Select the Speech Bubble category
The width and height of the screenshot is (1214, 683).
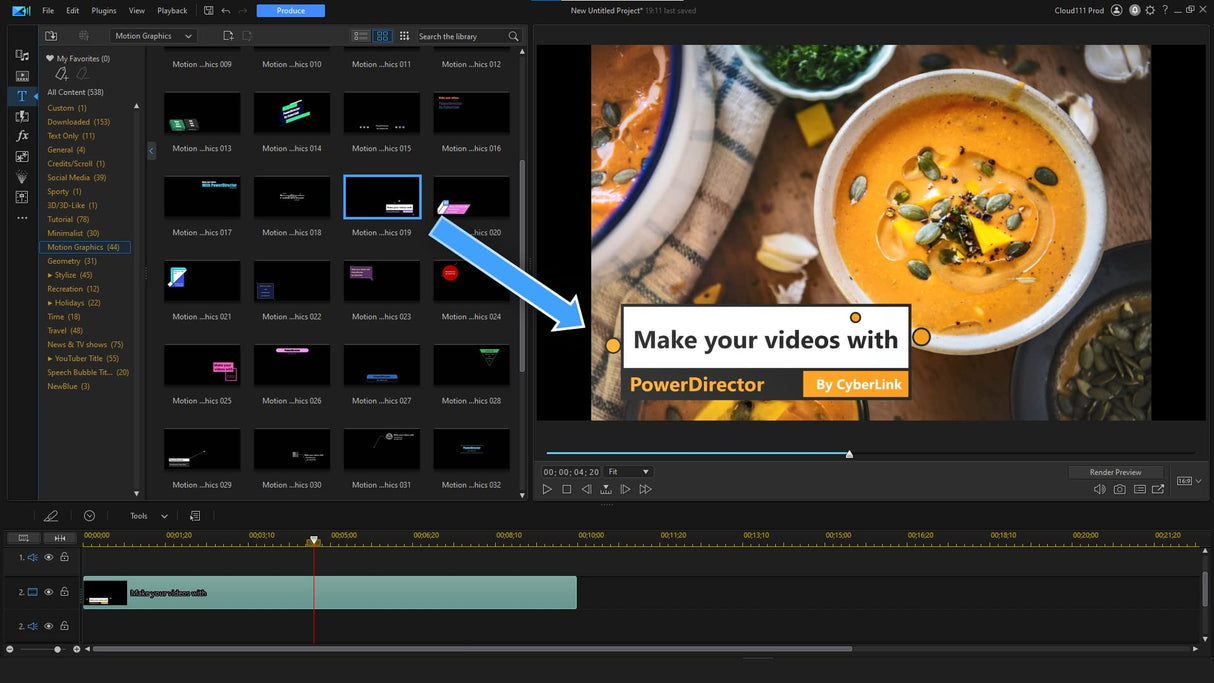point(88,372)
